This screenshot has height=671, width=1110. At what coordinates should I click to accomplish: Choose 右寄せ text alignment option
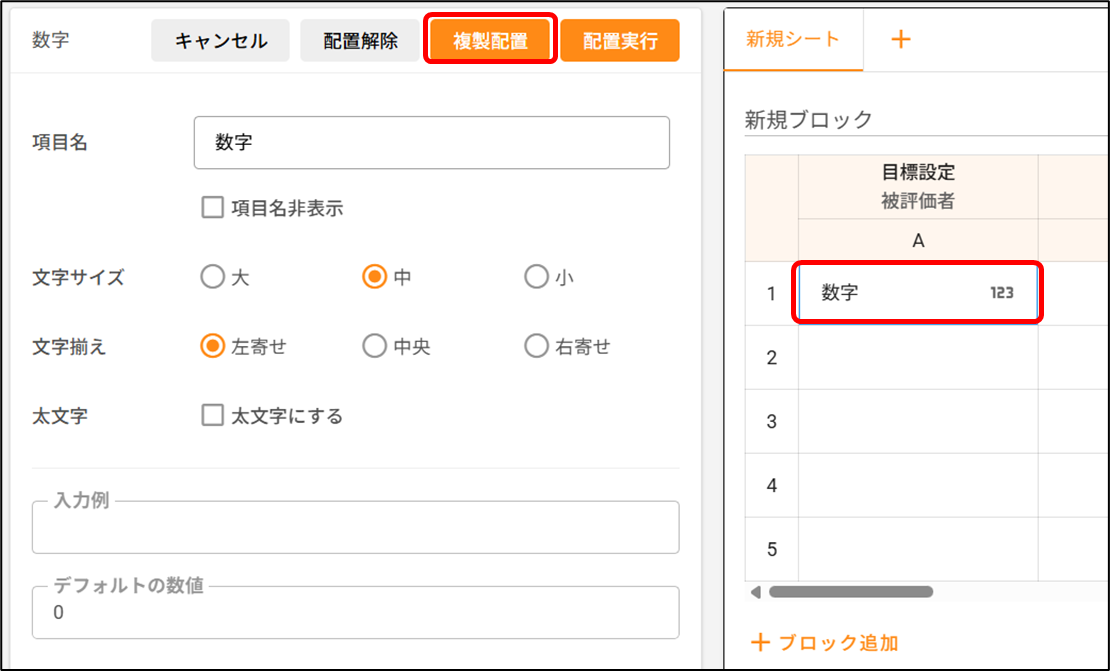(x=536, y=346)
